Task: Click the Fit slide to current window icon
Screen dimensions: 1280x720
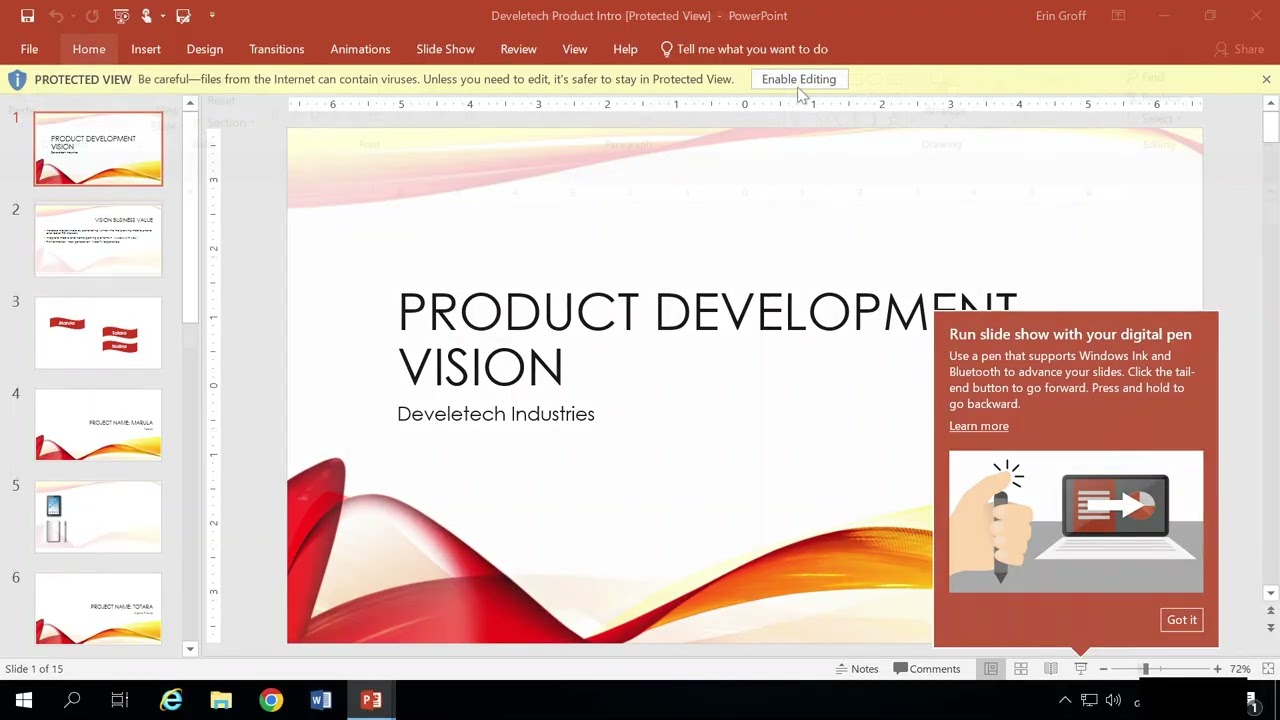Action: click(1267, 669)
